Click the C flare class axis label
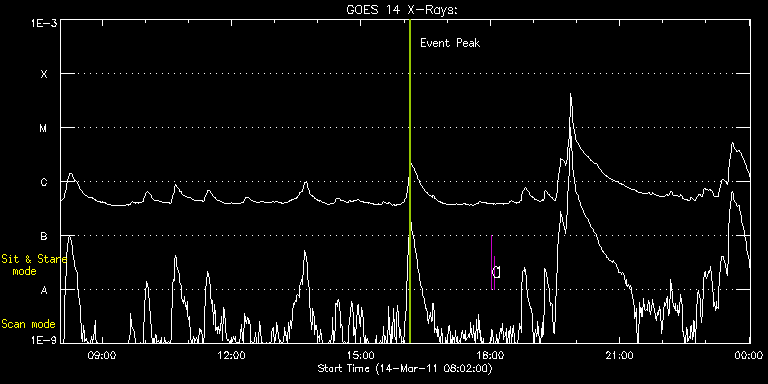Image resolution: width=768 pixels, height=384 pixels. click(44, 182)
